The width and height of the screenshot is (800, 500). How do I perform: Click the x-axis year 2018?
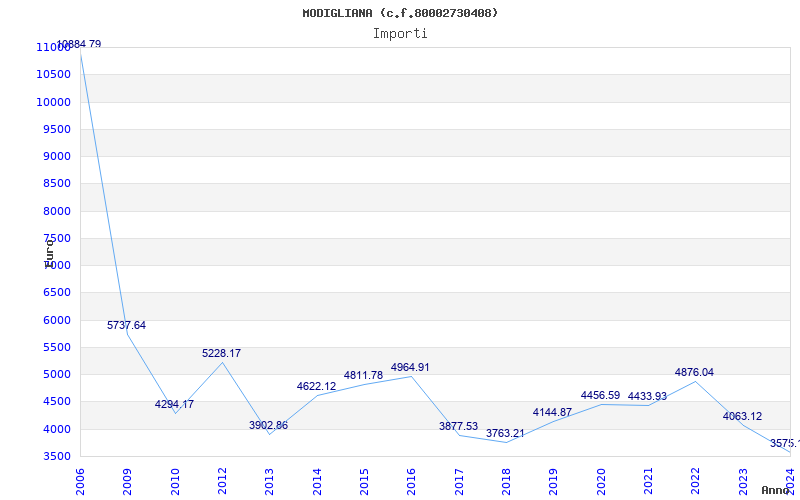tap(506, 482)
